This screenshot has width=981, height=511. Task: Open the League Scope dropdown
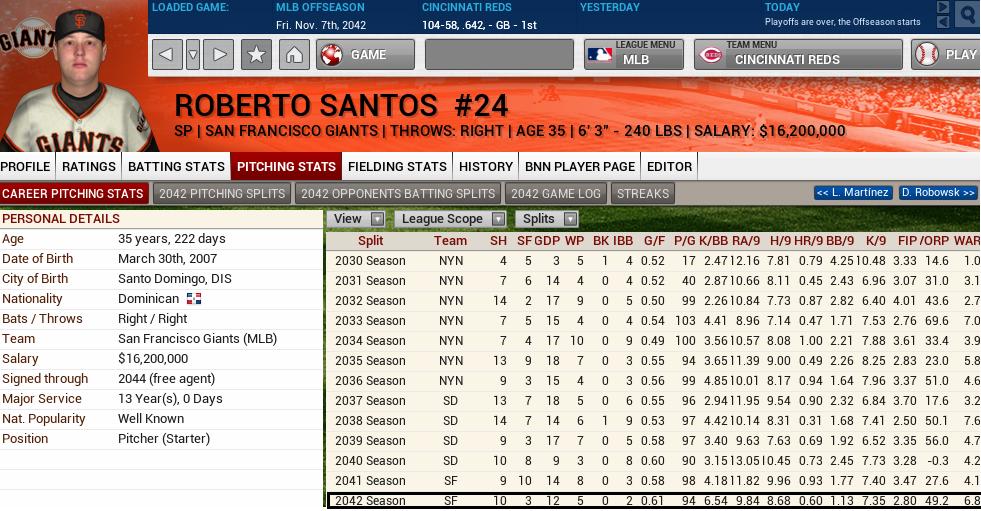click(449, 218)
